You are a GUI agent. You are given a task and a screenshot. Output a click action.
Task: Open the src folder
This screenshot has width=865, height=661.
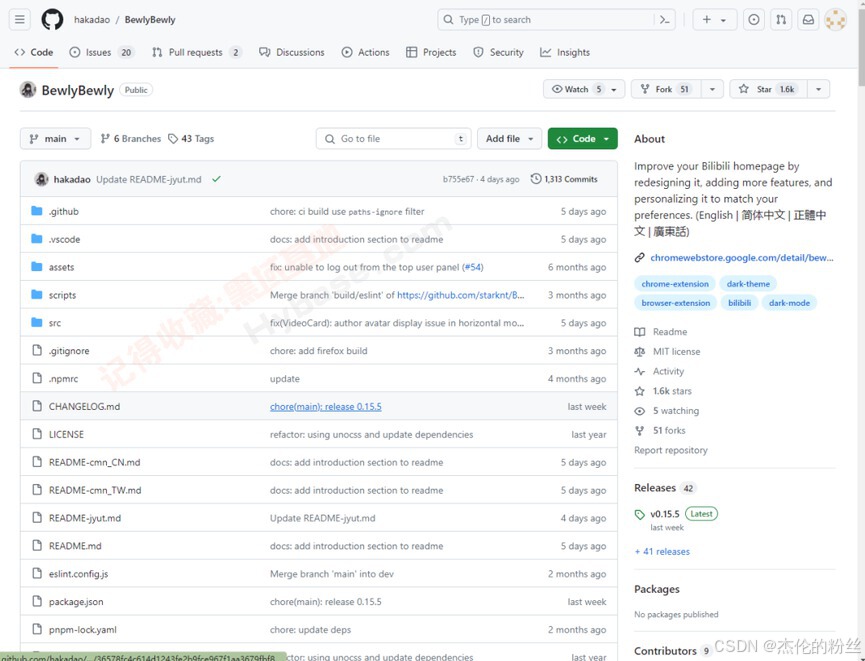[x=55, y=323]
